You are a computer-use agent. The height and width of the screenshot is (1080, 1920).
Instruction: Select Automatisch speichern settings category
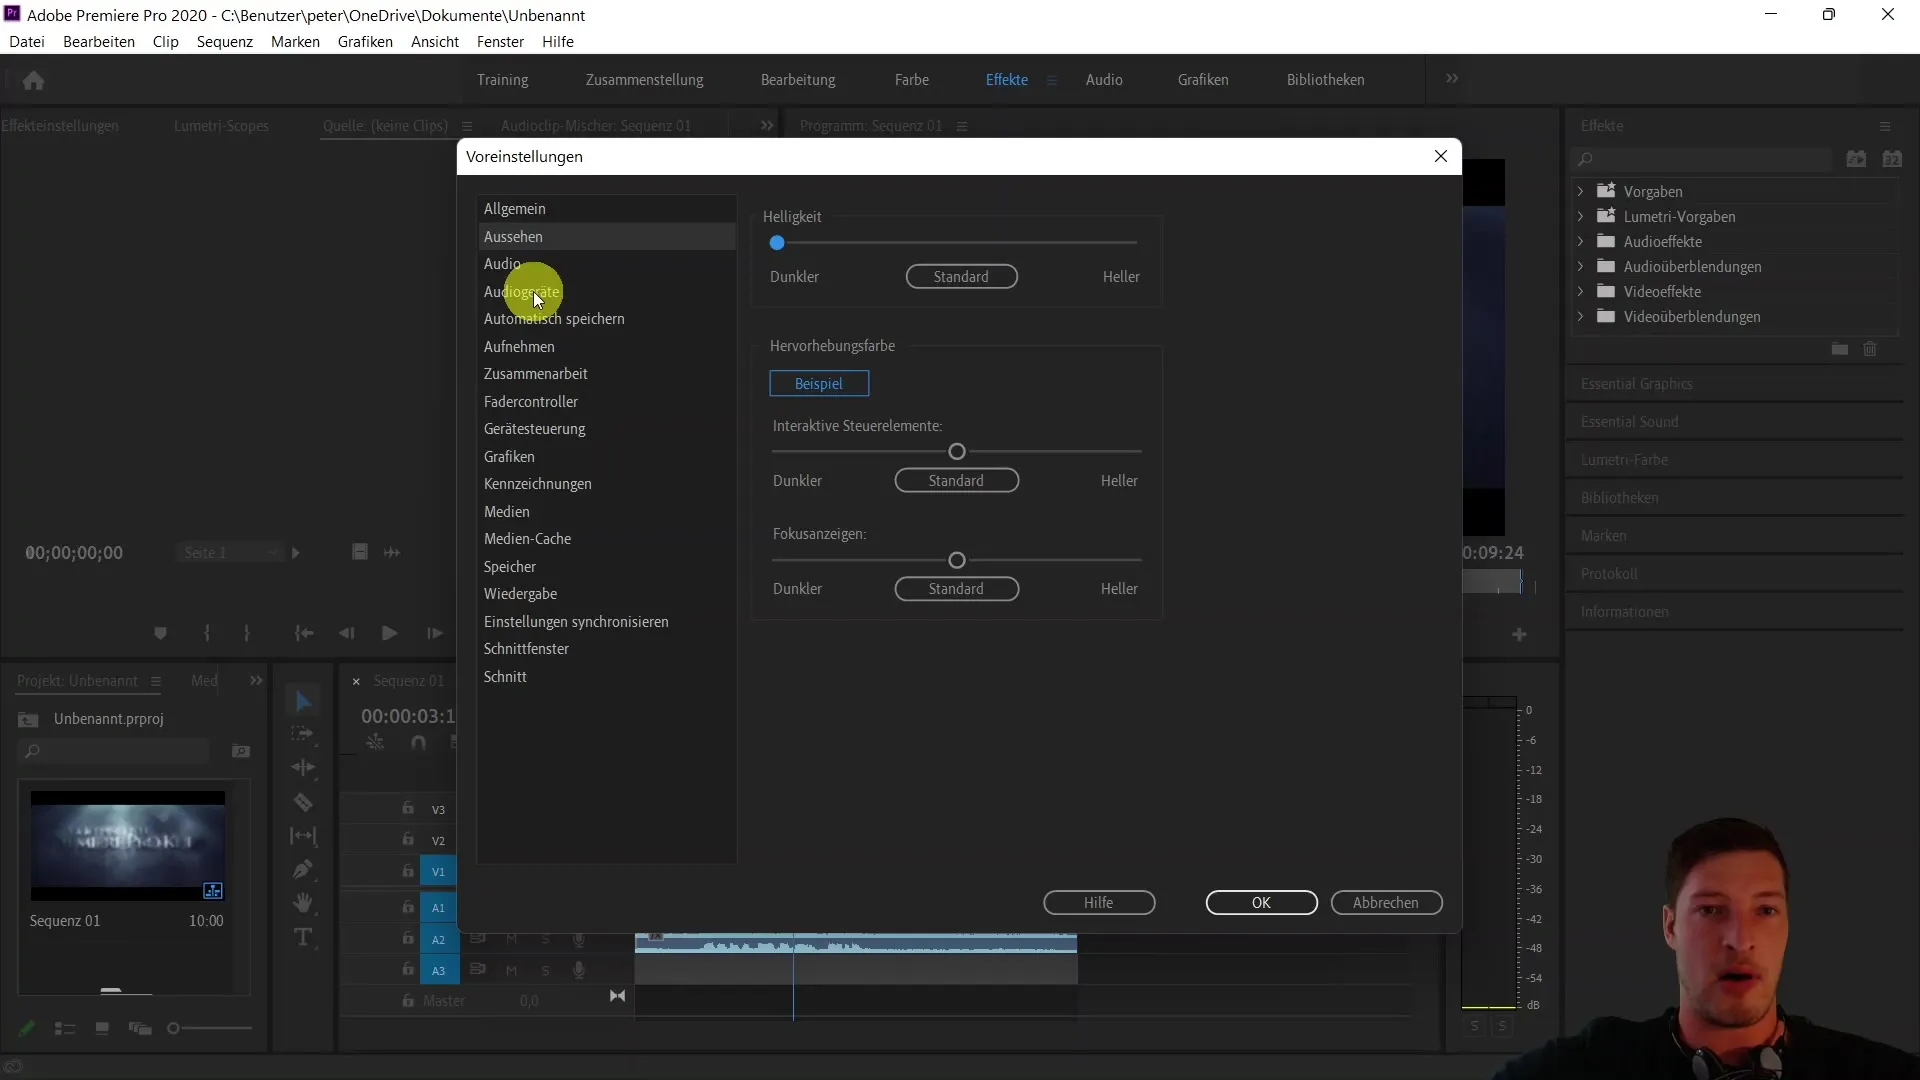coord(554,318)
